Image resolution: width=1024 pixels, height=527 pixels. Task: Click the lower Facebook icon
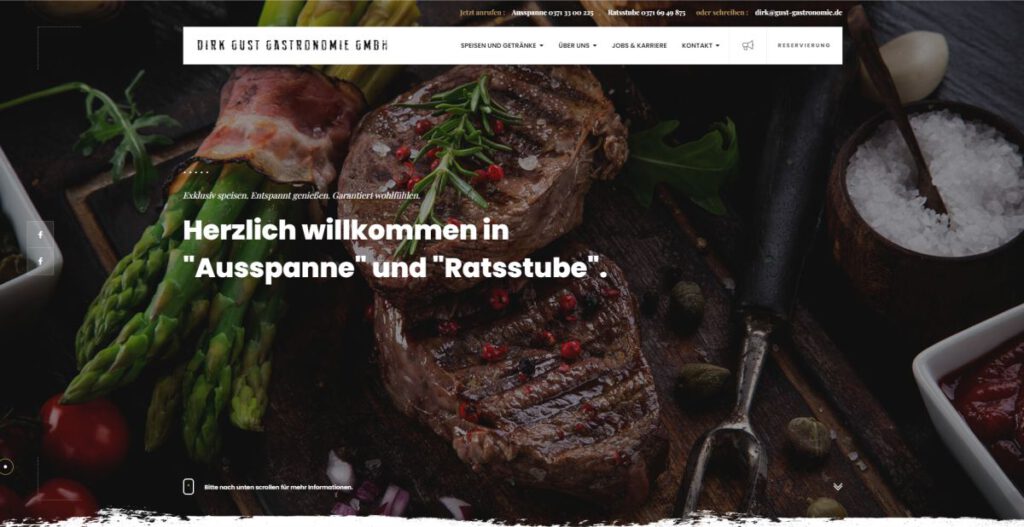[40, 261]
